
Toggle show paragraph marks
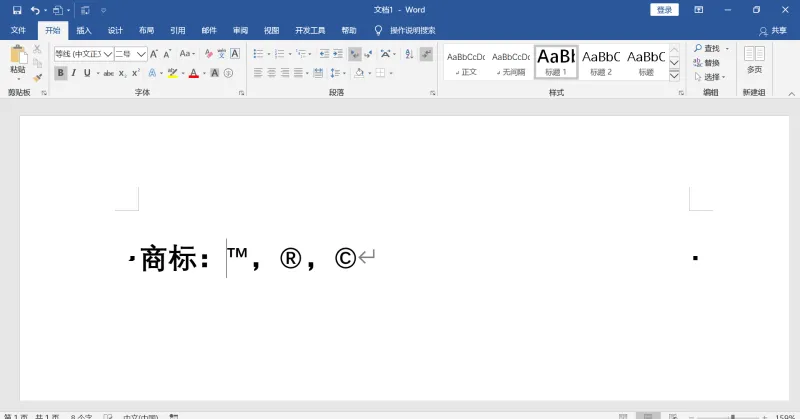point(427,54)
